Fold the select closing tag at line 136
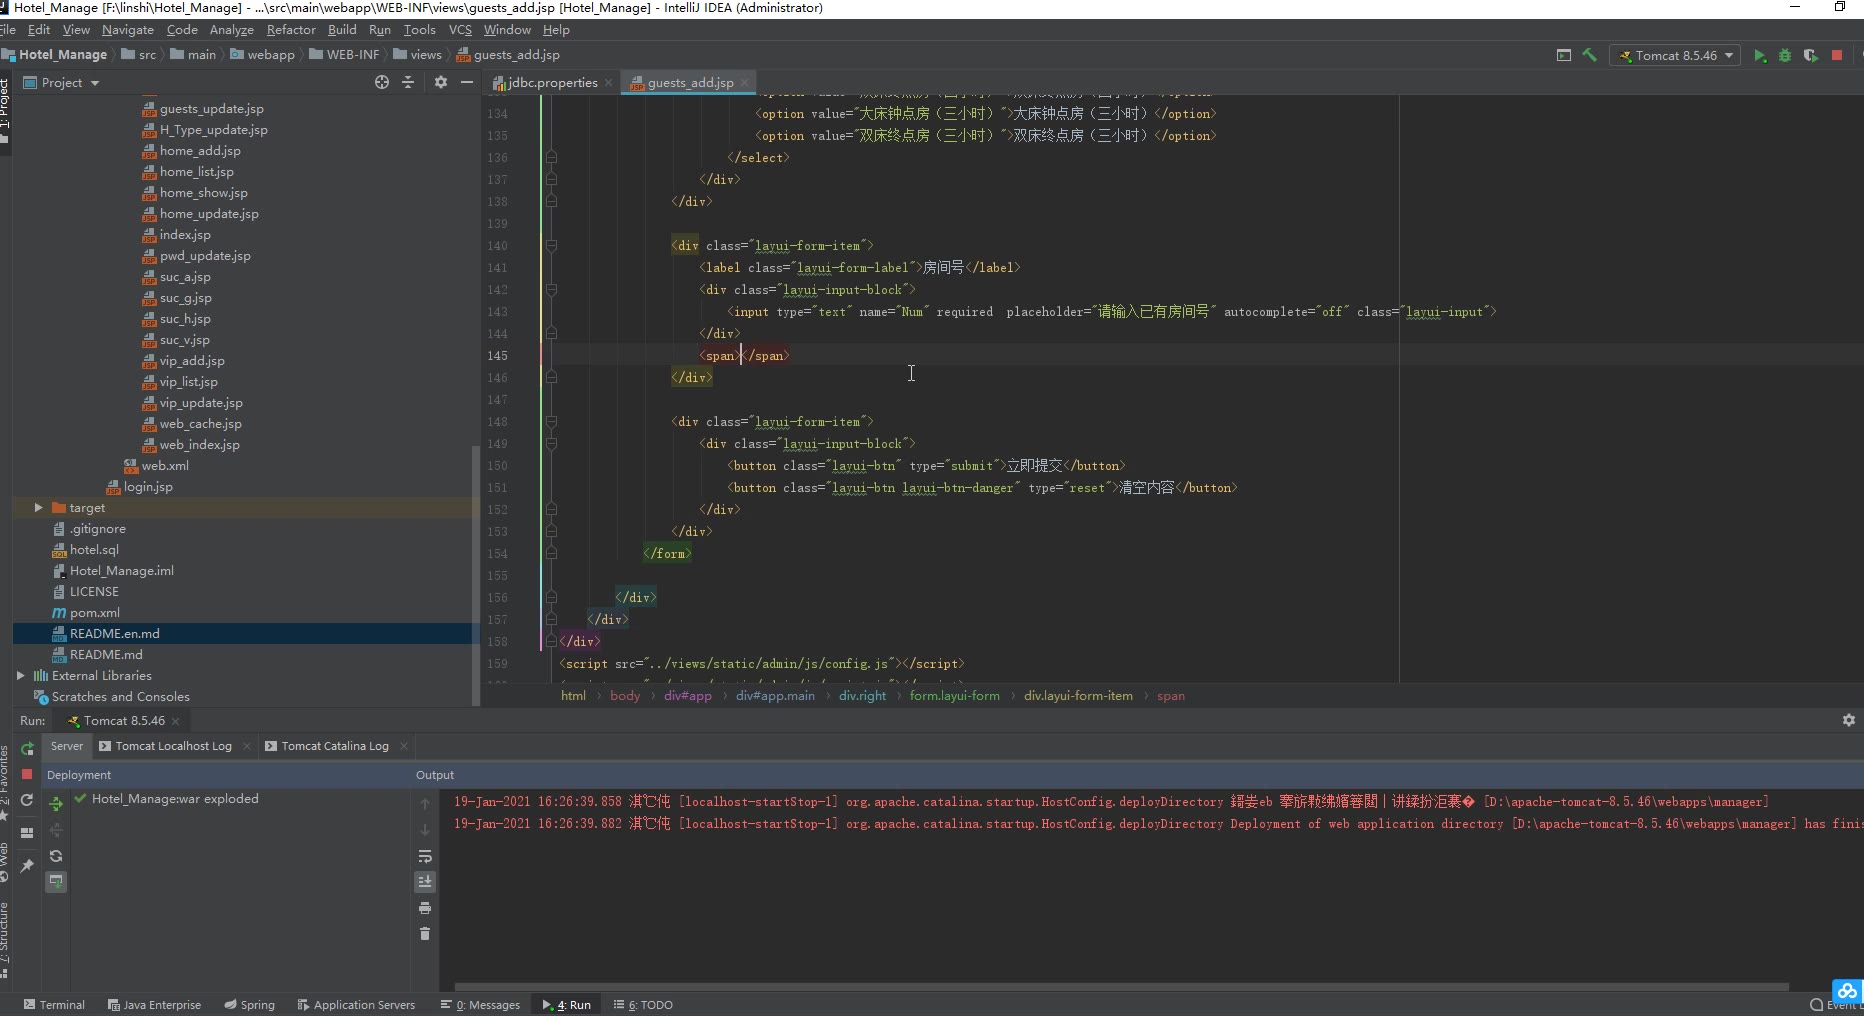This screenshot has height=1016, width=1864. 551,158
